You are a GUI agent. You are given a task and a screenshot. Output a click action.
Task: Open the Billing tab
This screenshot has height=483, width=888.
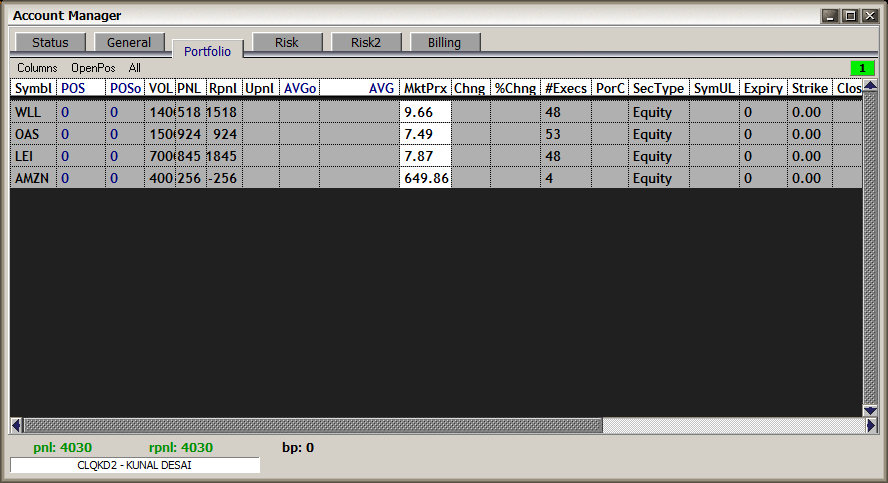445,42
